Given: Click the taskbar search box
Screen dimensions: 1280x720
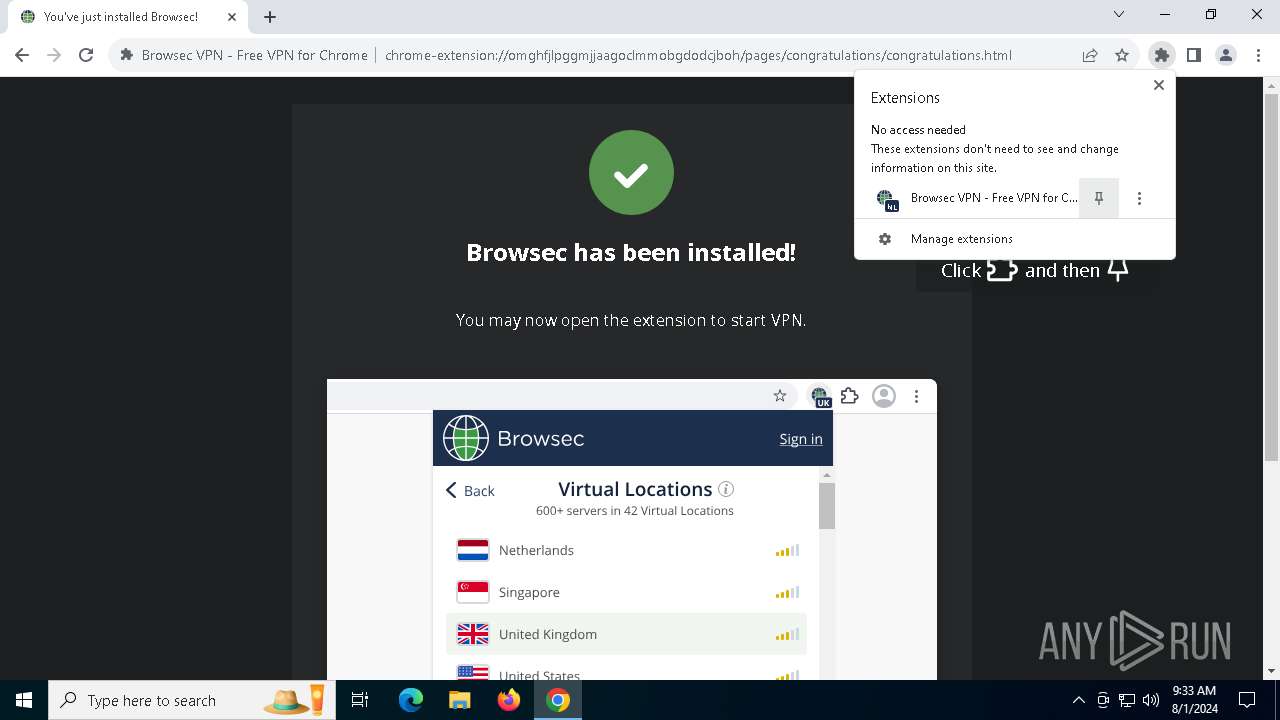Looking at the screenshot, I should (x=194, y=700).
